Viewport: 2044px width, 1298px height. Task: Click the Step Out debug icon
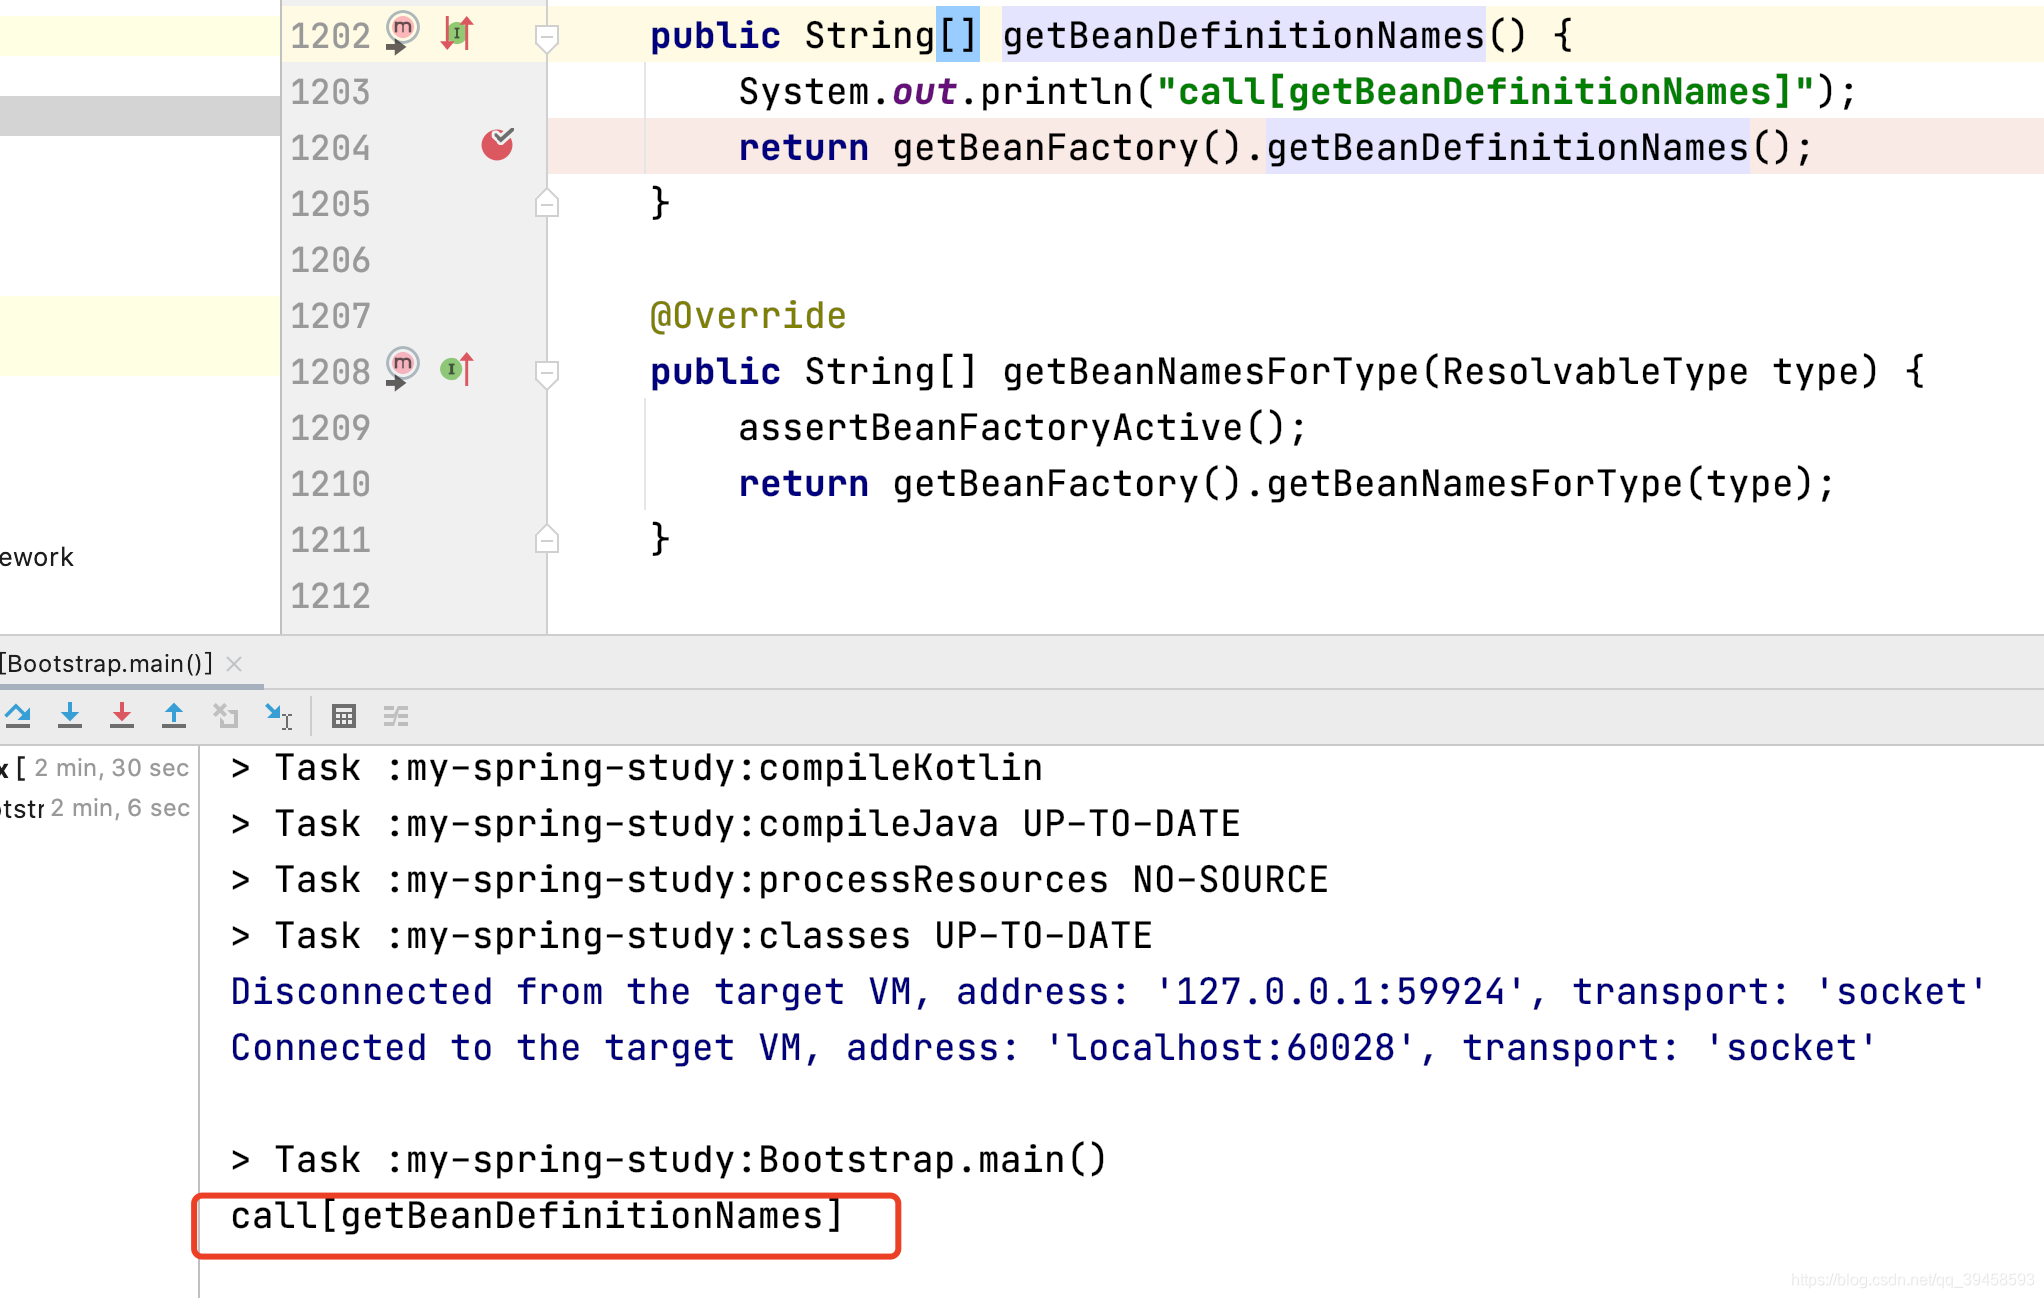pyautogui.click(x=174, y=715)
